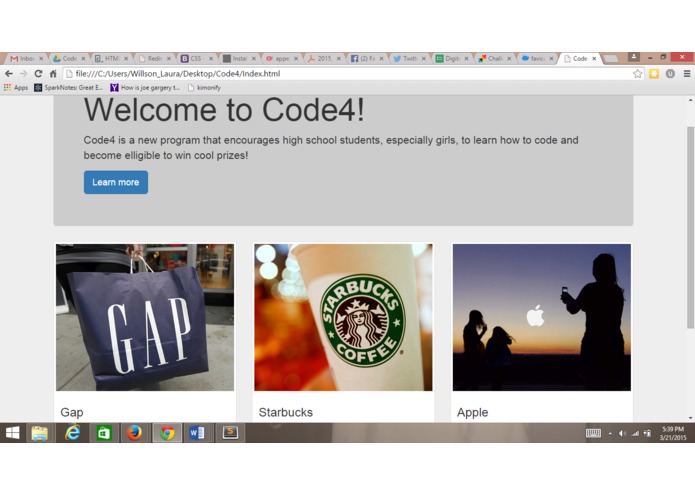Click the Apple card heading
The height and width of the screenshot is (494, 695).
472,412
